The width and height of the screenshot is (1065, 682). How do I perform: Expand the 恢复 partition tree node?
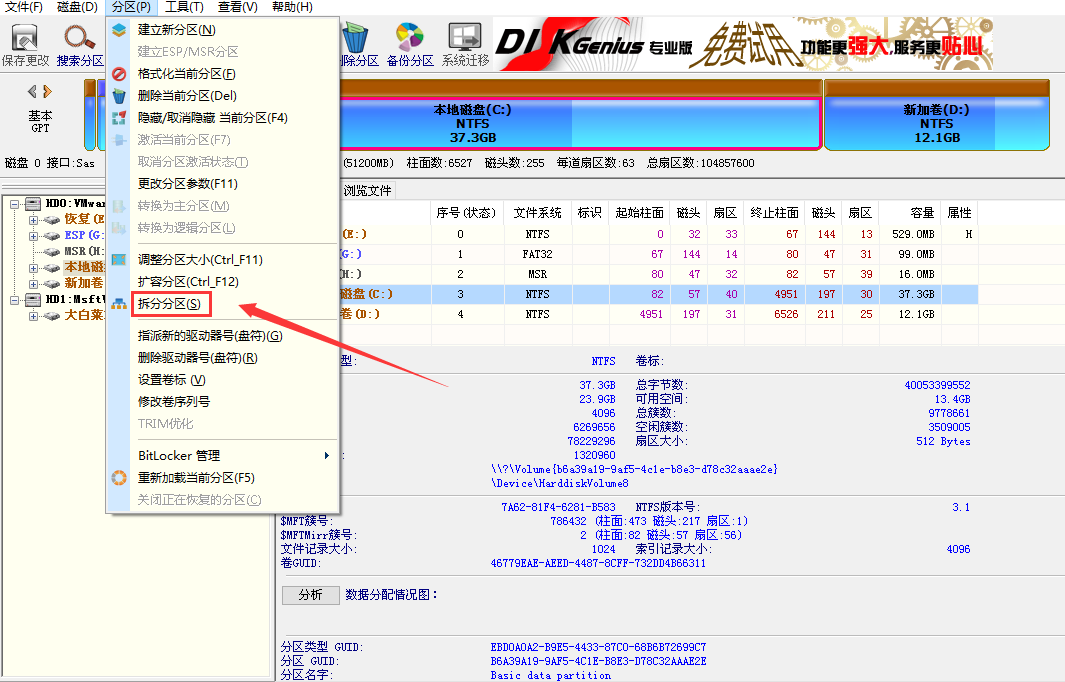coord(33,220)
